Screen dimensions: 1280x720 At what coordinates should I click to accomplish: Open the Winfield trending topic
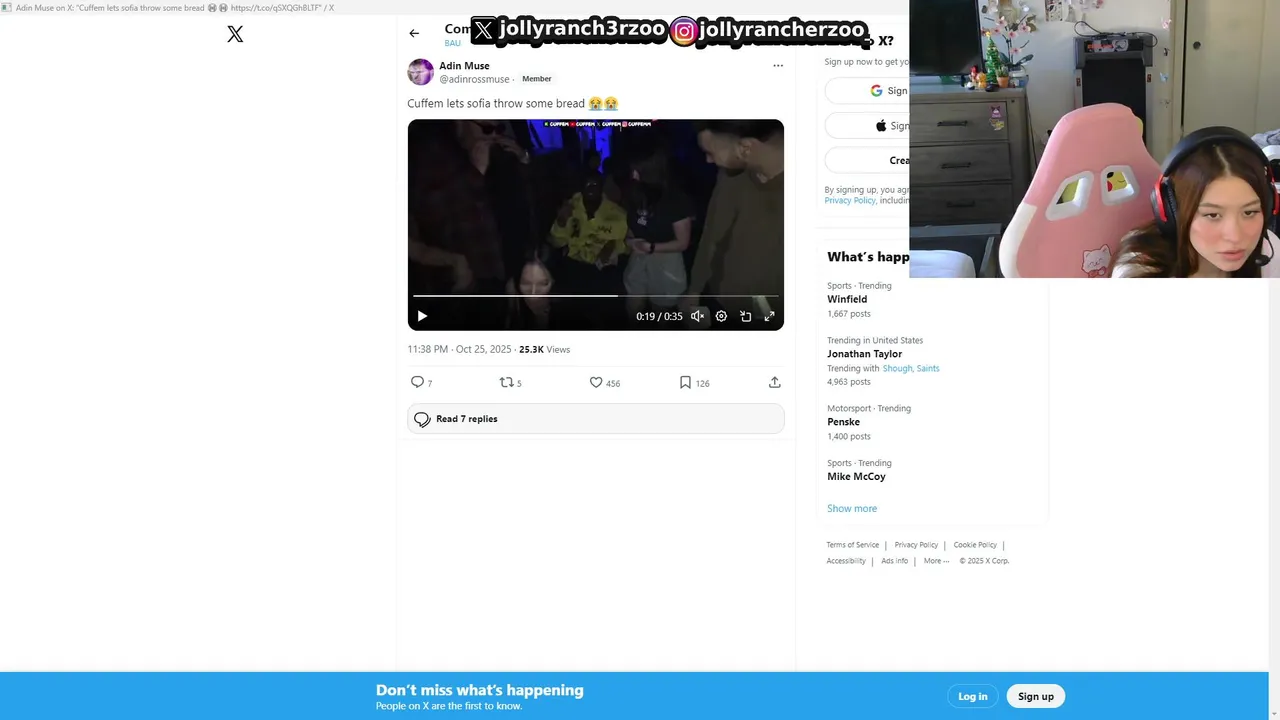coord(847,299)
